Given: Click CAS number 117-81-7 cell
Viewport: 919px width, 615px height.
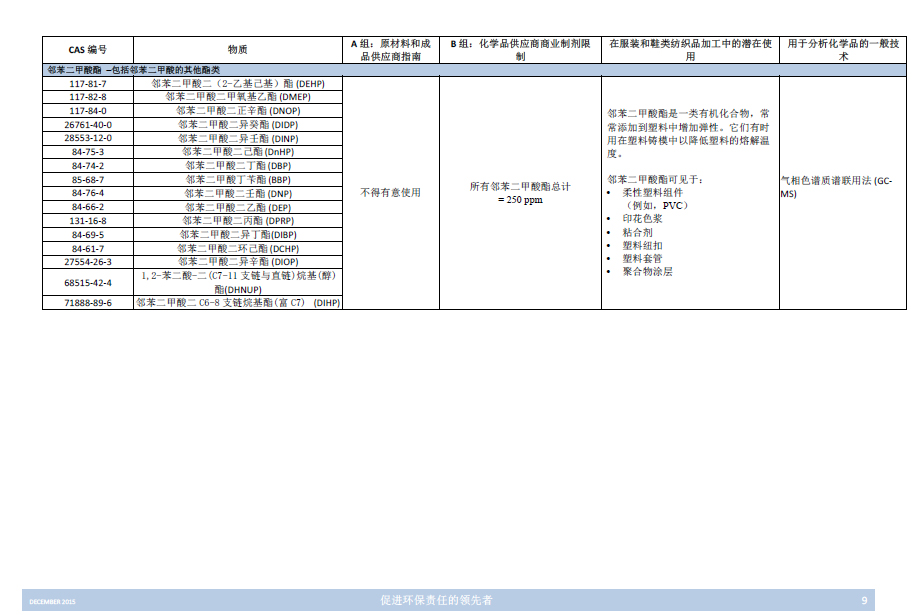Looking at the screenshot, I should (x=87, y=84).
